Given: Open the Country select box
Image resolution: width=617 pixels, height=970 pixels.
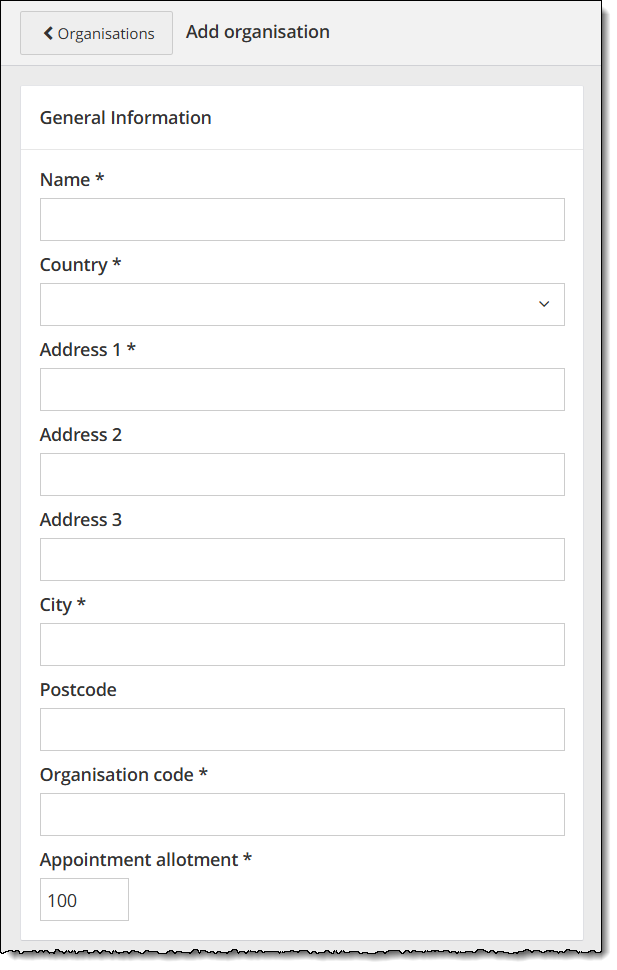Looking at the screenshot, I should pyautogui.click(x=290, y=304).
